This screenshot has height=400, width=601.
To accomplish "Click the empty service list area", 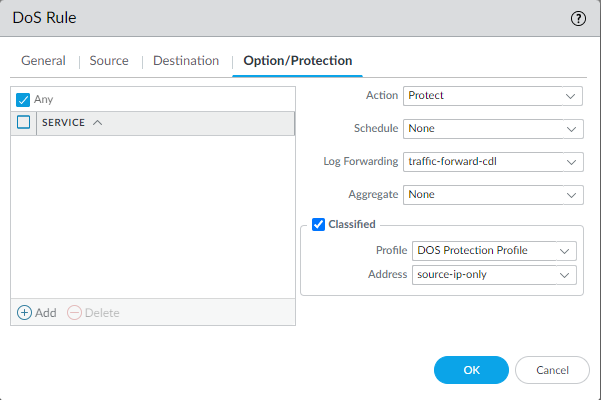I will coord(153,215).
